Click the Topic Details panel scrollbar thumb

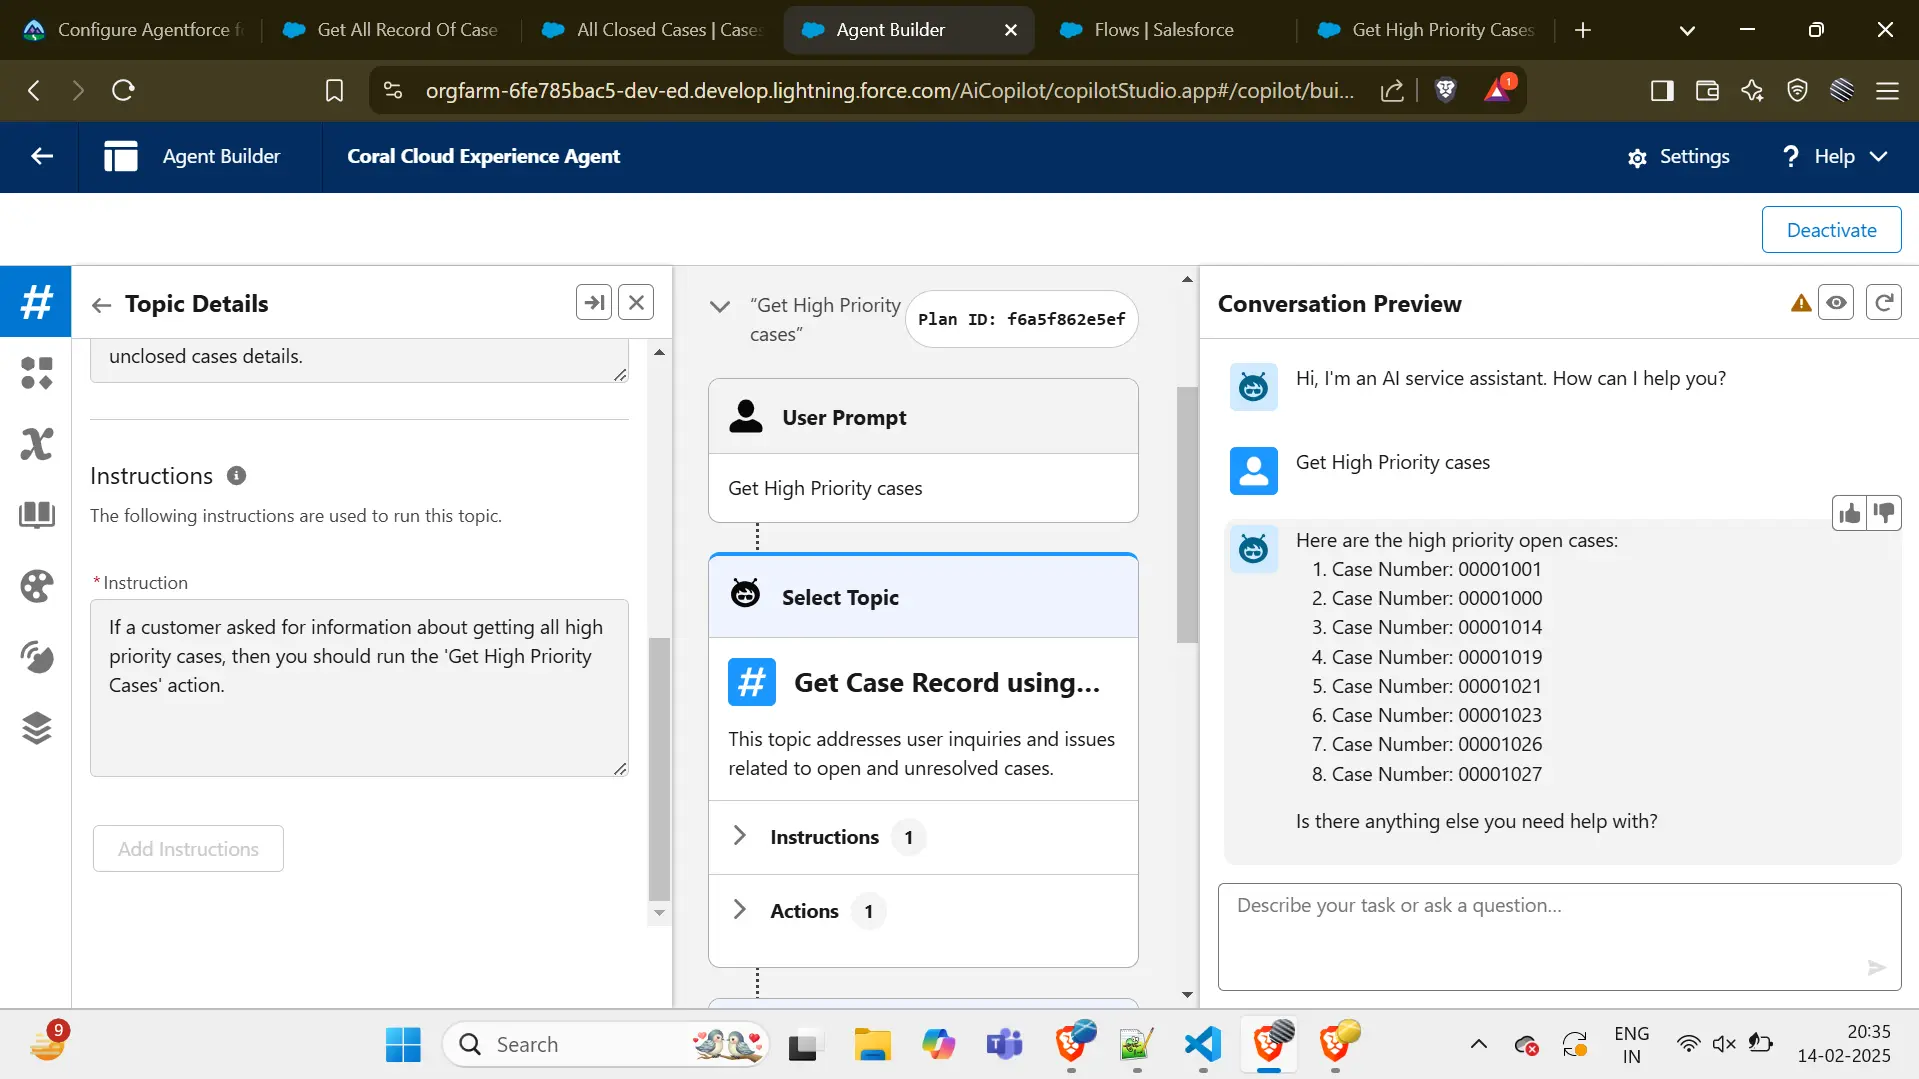[659, 770]
